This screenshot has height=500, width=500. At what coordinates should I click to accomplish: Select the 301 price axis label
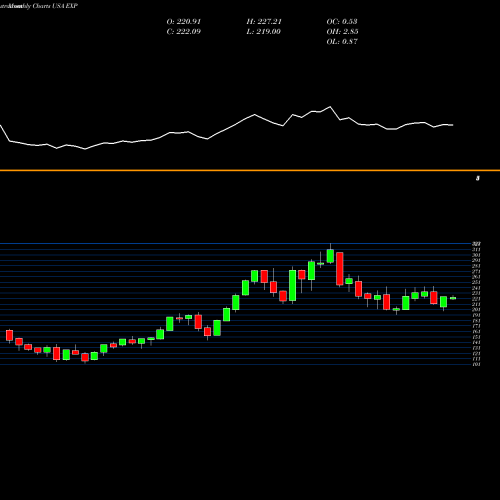(476, 255)
